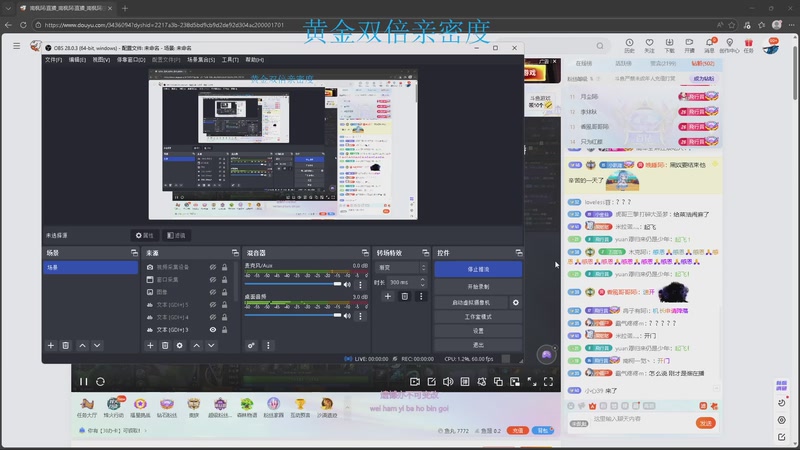800x450 pixels.
Task: Click the 开始录制 start recording button
Action: coord(478,287)
